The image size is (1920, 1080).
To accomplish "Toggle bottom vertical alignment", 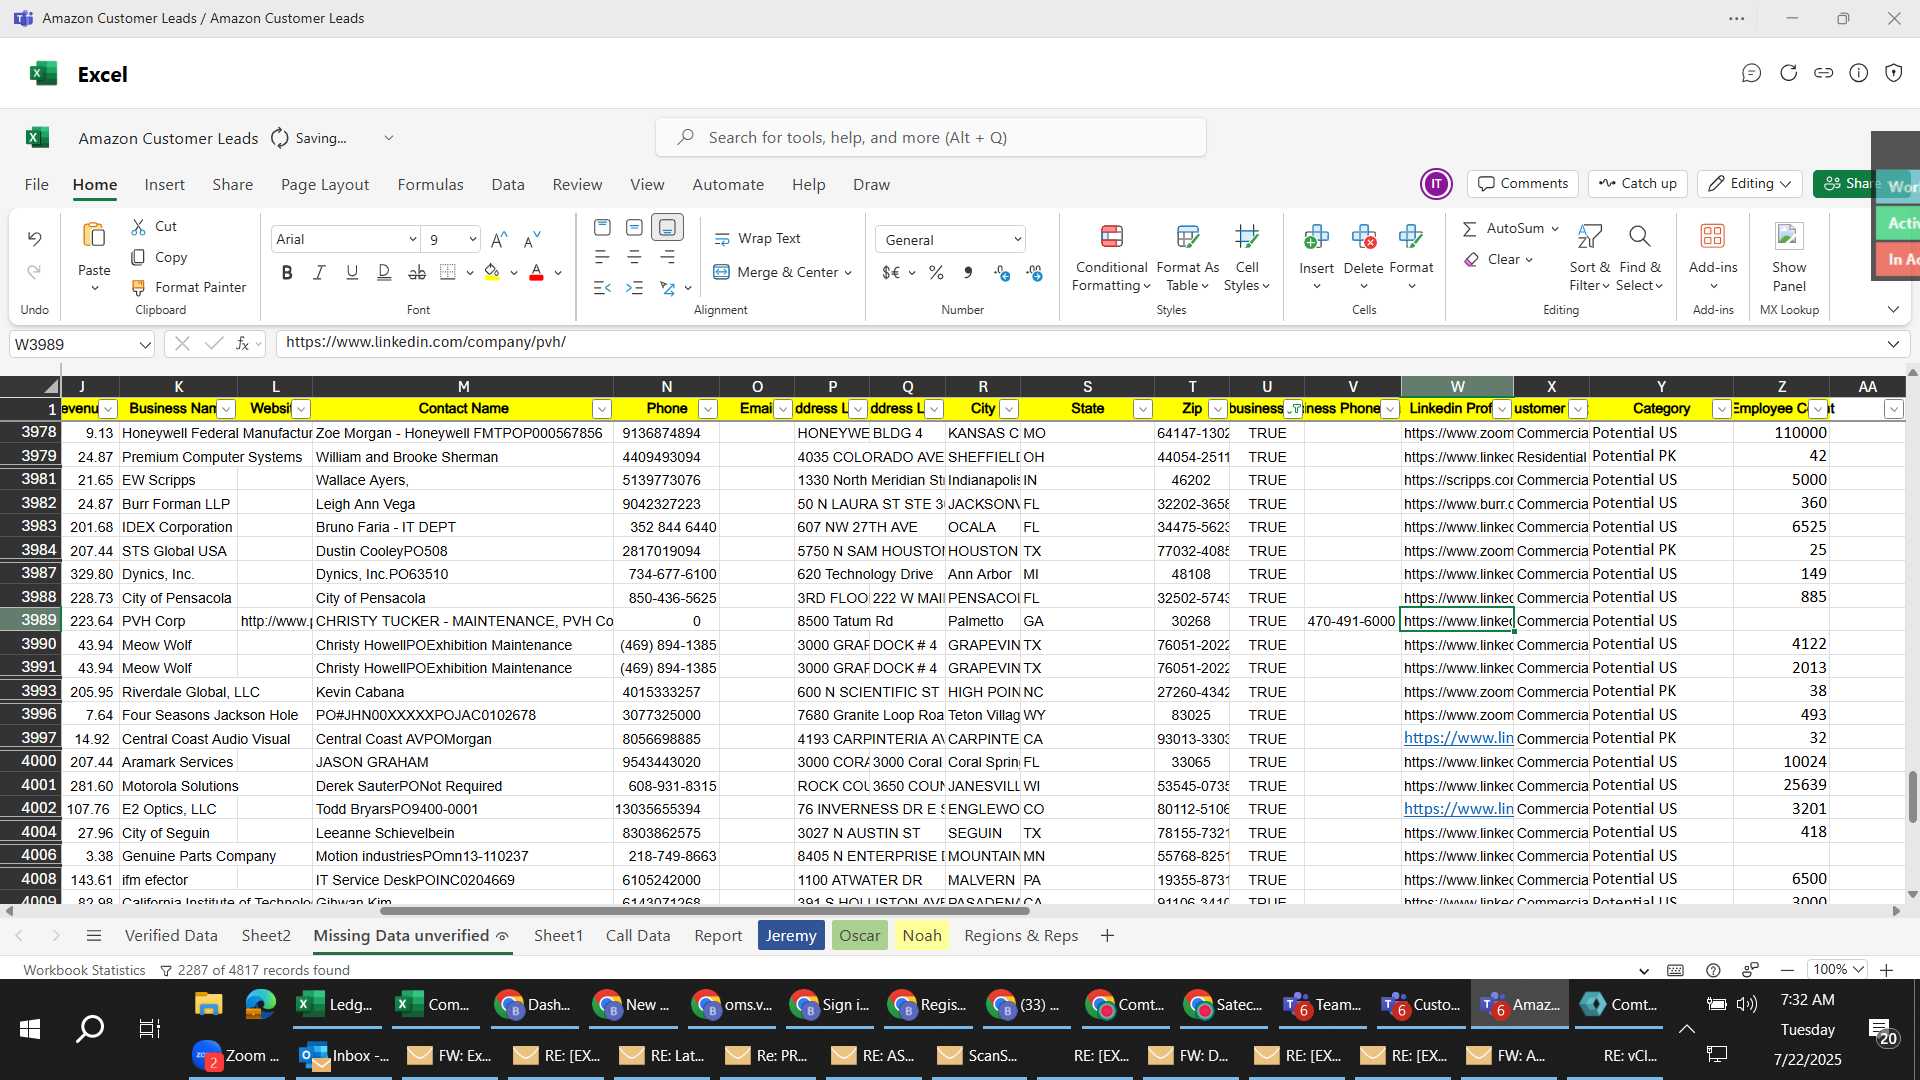I will [x=667, y=228].
